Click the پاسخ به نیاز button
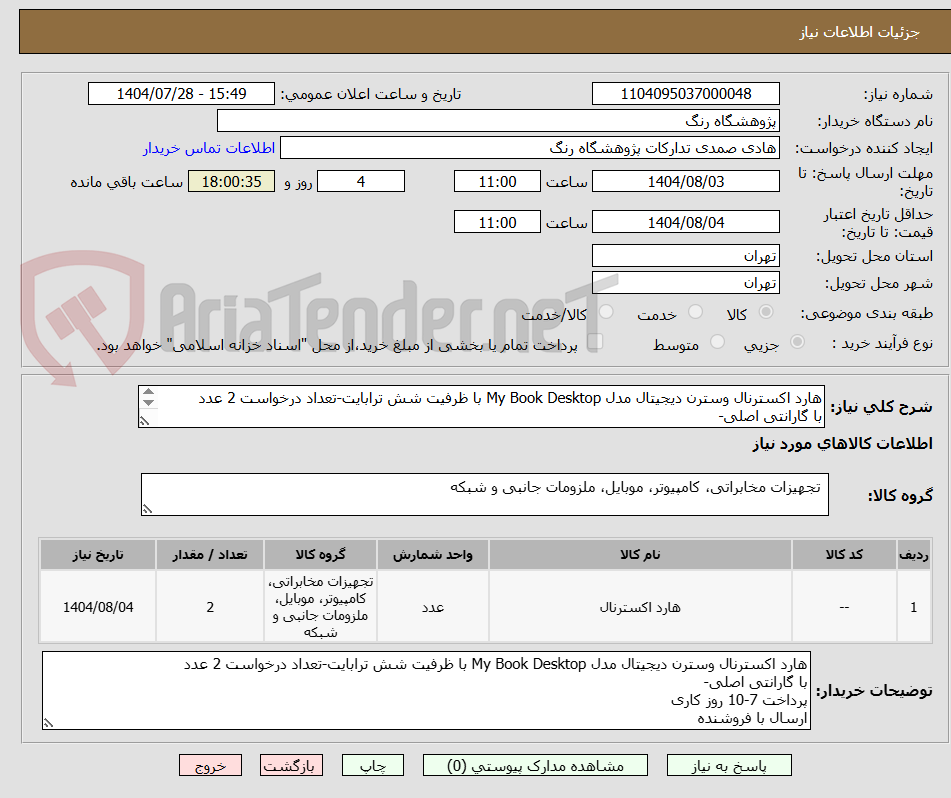The image size is (951, 798). (729, 765)
